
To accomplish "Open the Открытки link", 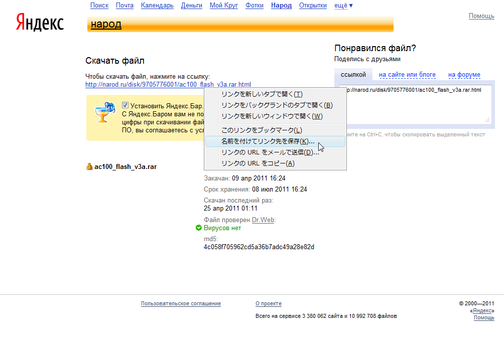I will click(x=313, y=5).
